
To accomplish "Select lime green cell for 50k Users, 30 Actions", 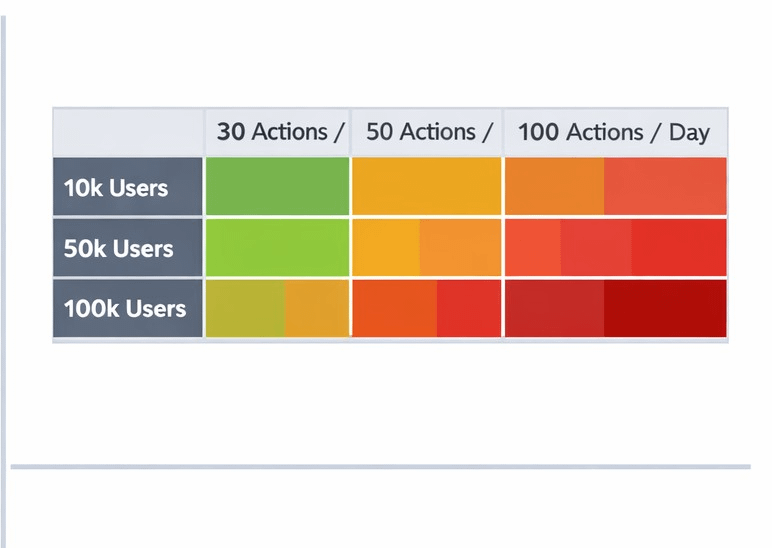I will 277,248.
